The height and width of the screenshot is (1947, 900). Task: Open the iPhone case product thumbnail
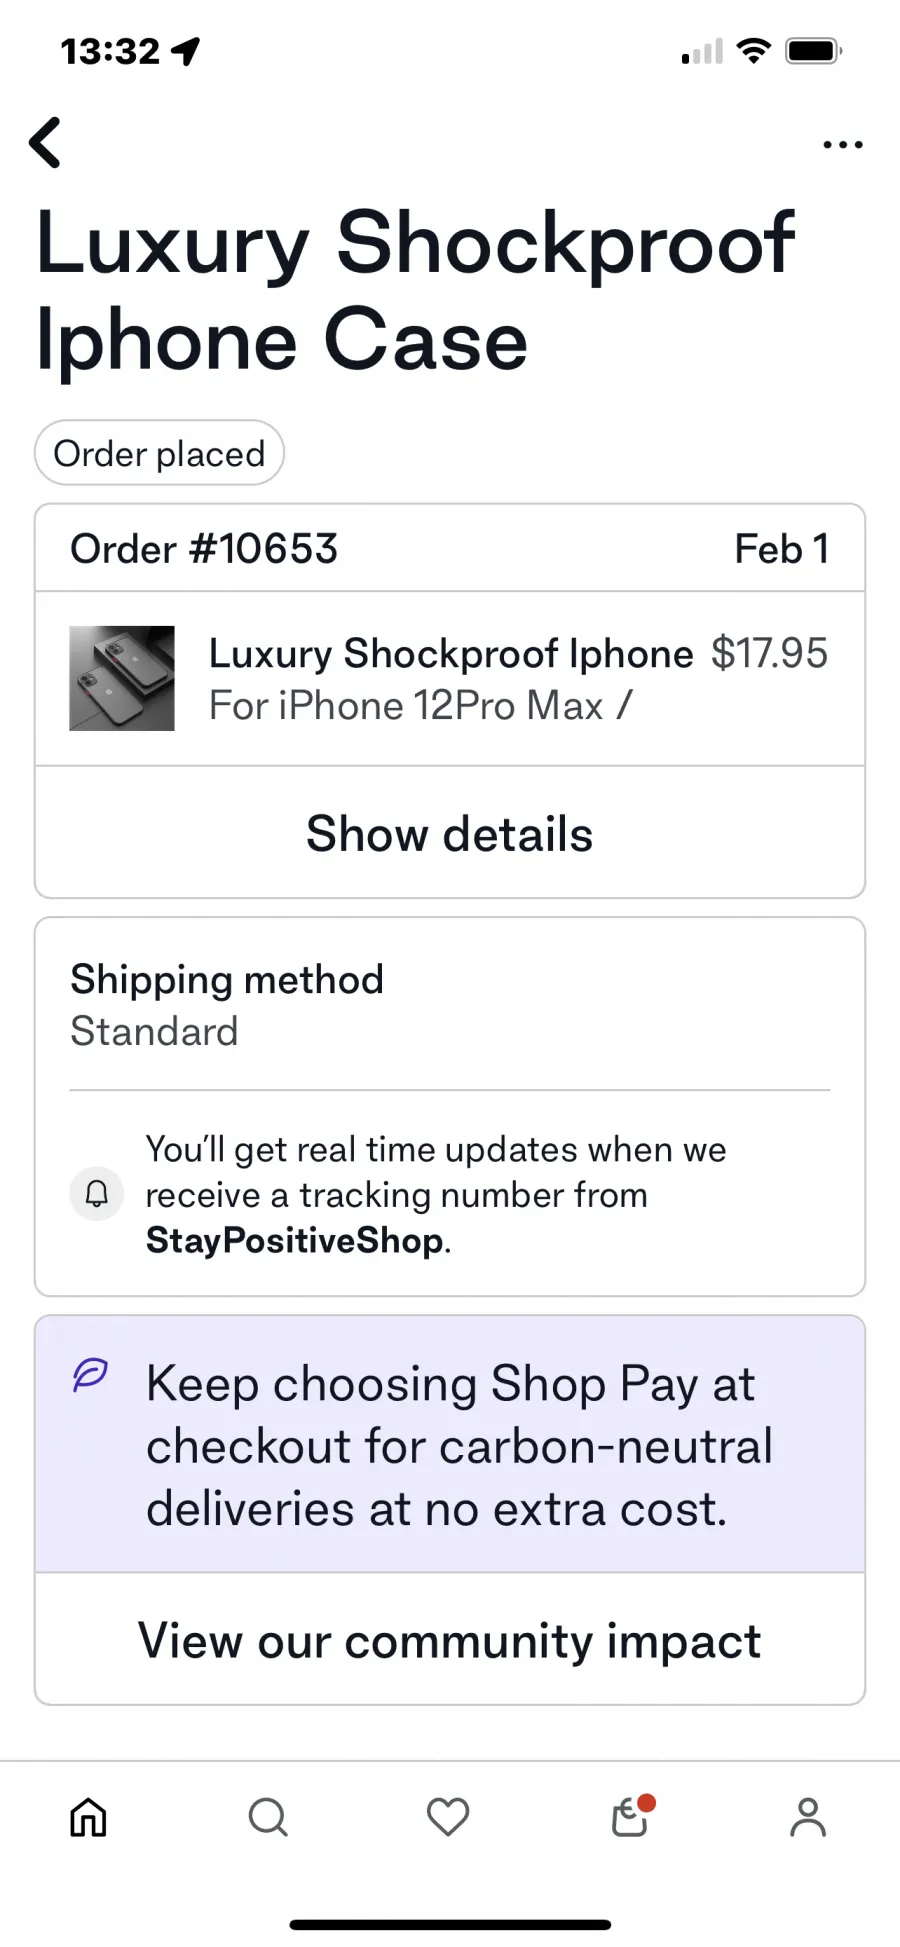(122, 678)
